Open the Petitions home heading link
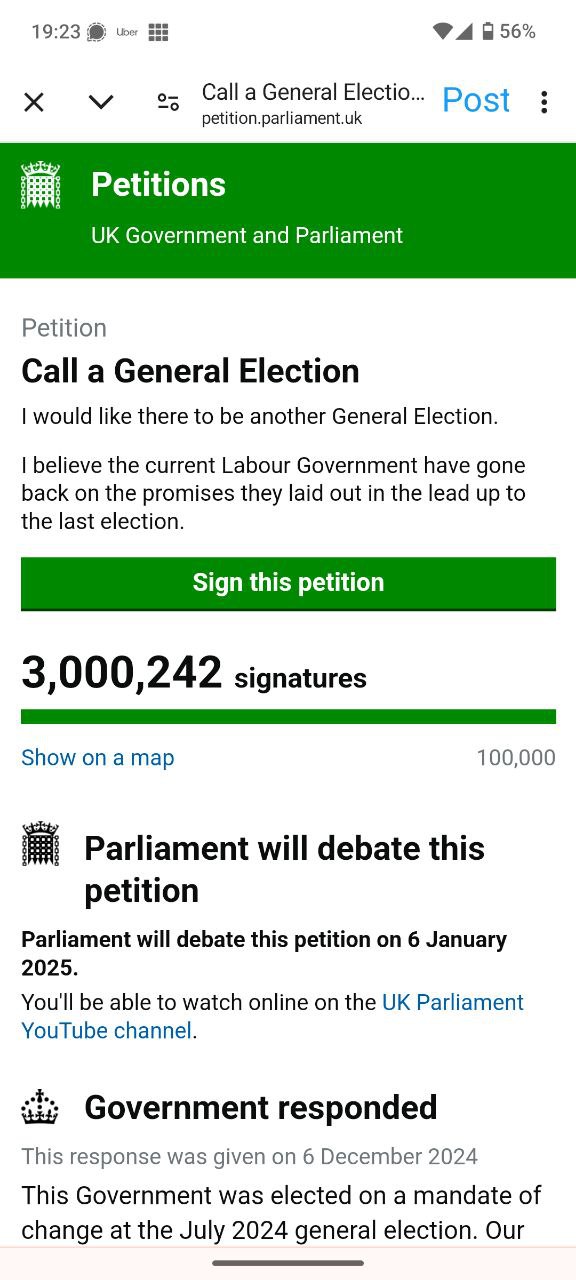Screen dimensions: 576x1280 click(158, 185)
